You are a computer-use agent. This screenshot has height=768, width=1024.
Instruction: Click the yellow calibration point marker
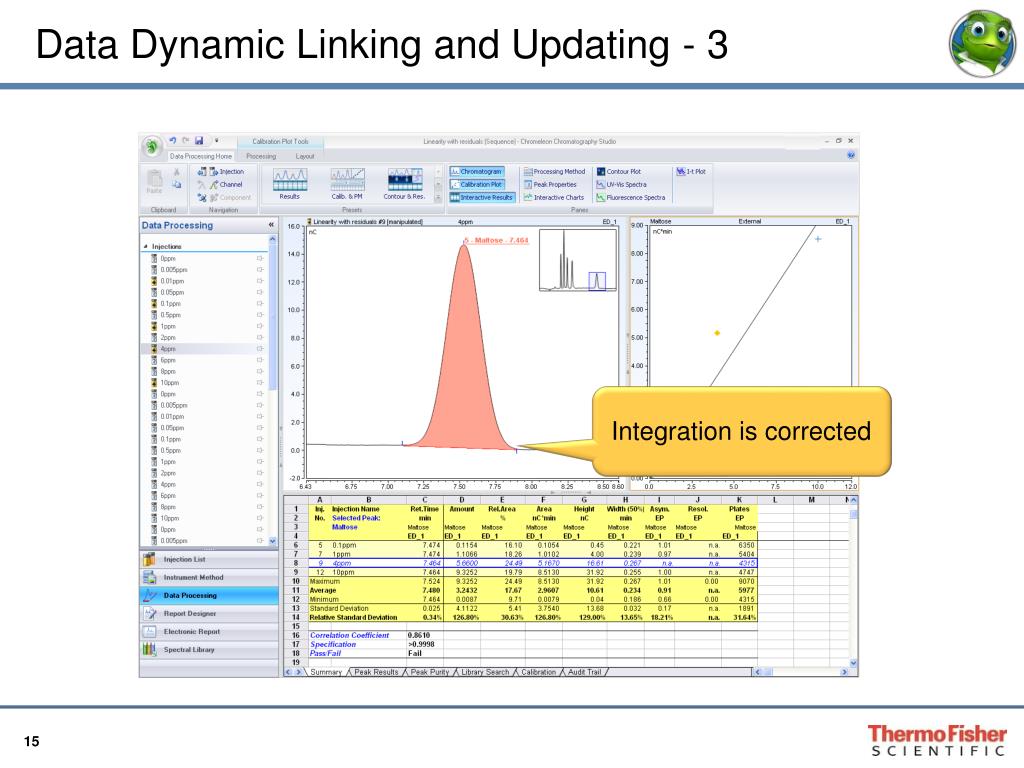coord(717,333)
